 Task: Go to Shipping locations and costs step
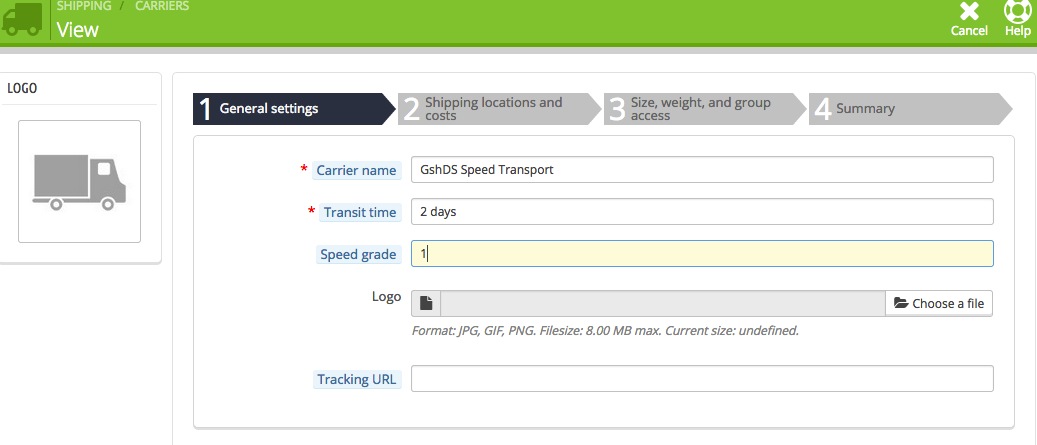(495, 108)
